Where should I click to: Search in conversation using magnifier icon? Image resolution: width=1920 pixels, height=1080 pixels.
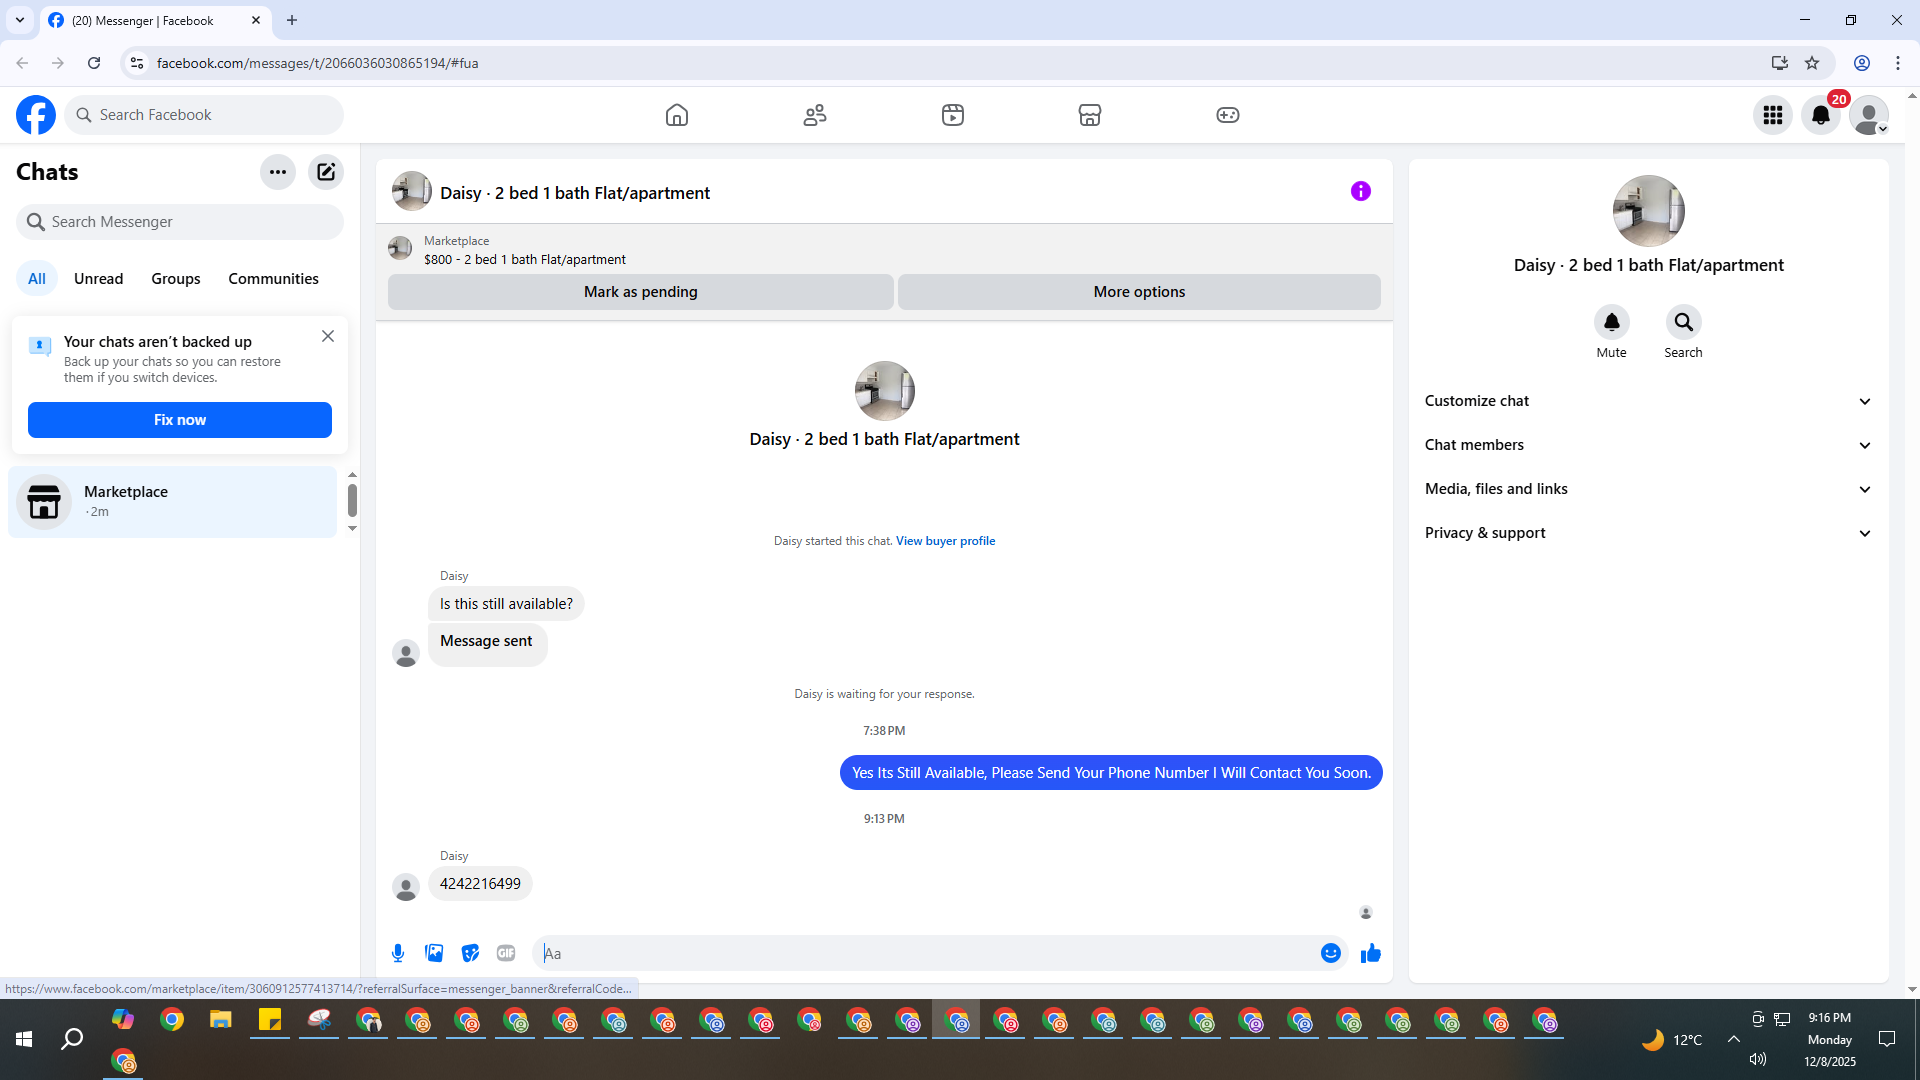tap(1684, 322)
